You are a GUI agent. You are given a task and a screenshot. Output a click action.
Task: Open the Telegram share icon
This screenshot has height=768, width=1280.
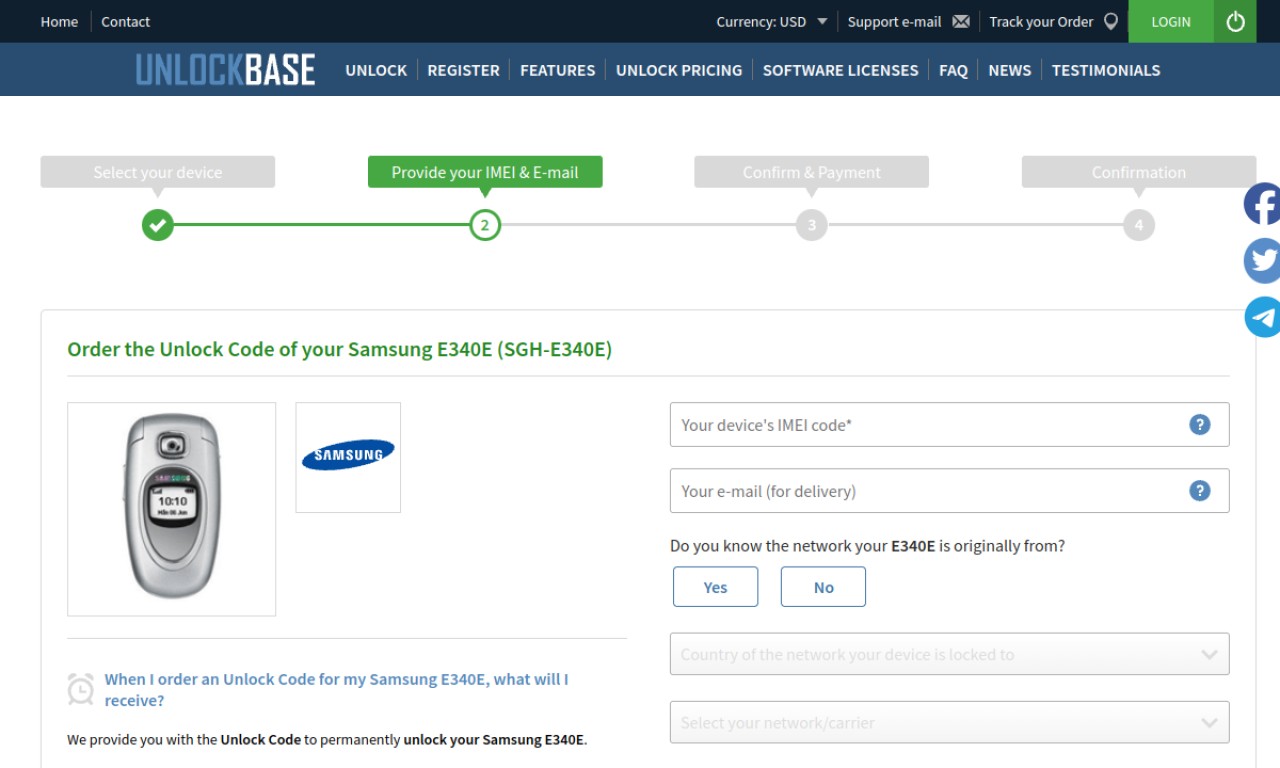click(1262, 317)
